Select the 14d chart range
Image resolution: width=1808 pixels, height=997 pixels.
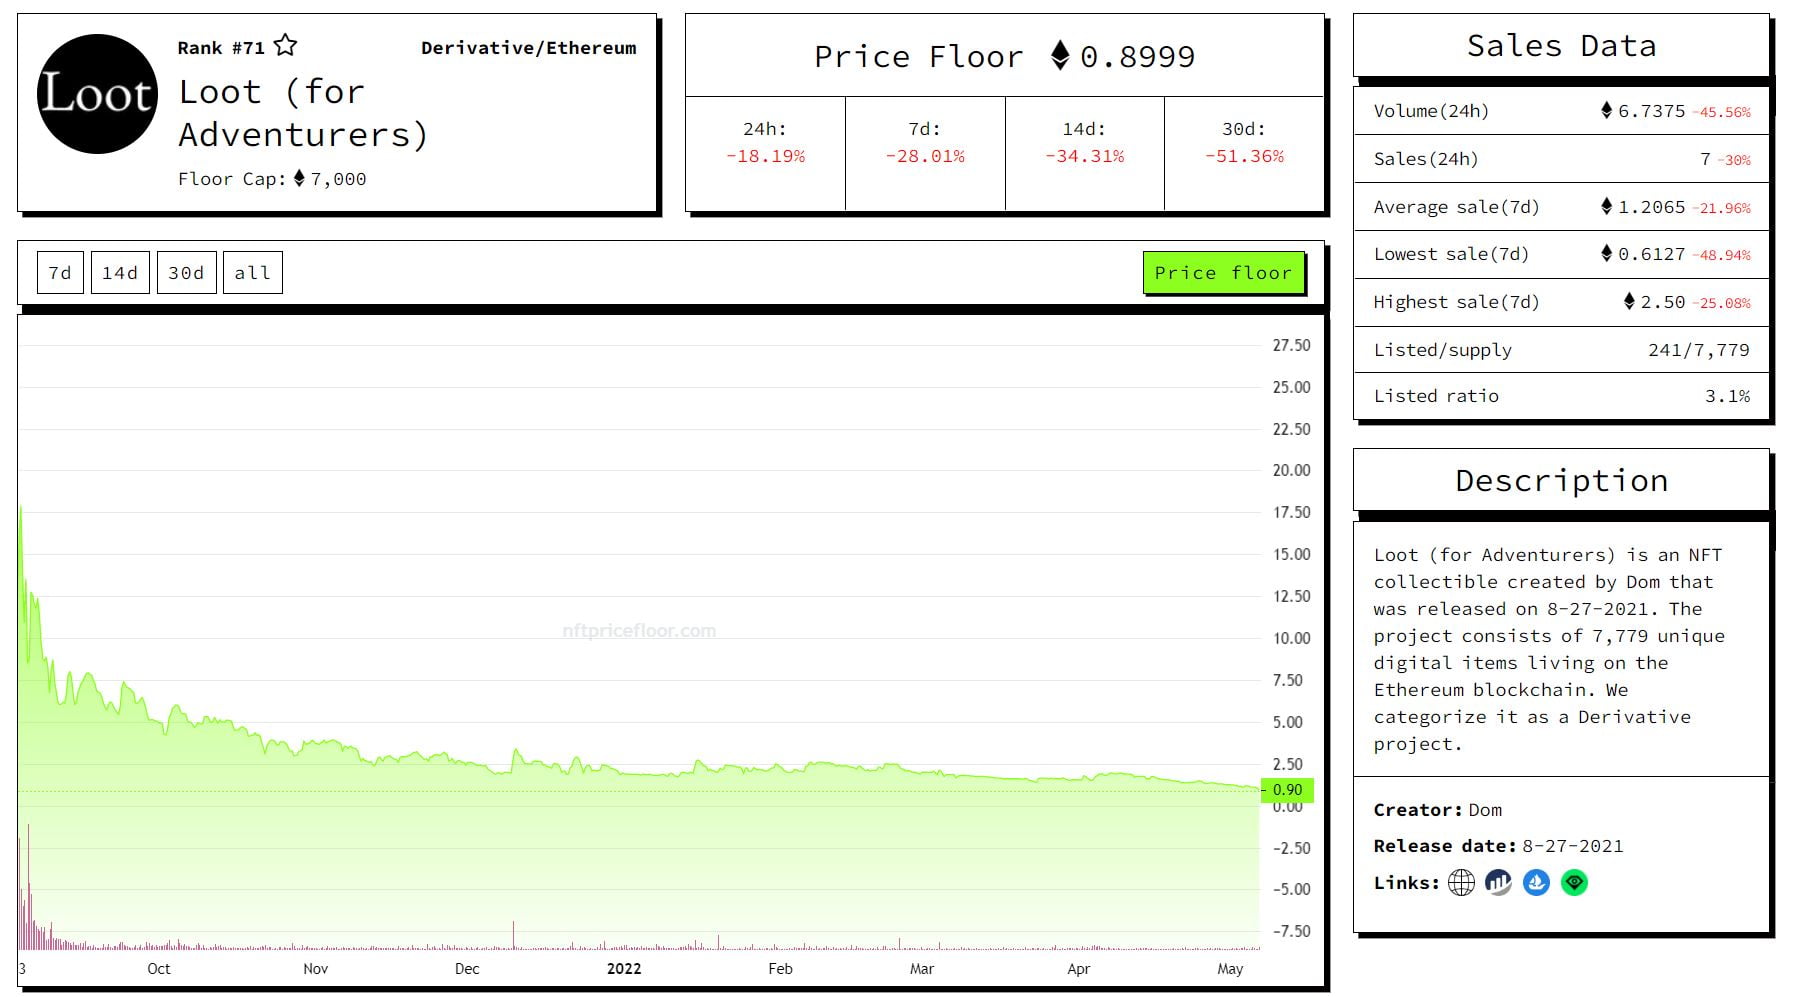point(120,272)
